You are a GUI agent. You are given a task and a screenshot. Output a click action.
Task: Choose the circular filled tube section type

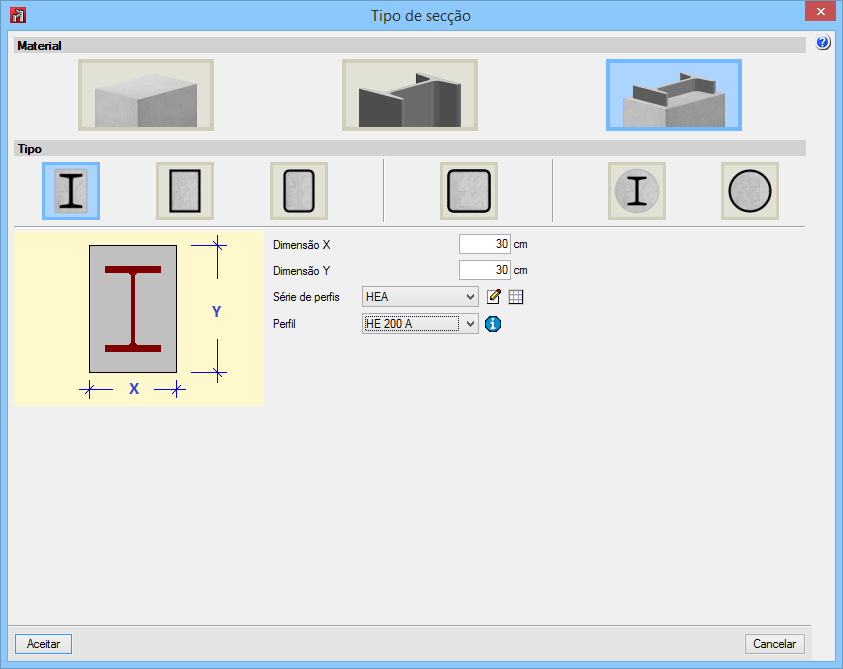tap(750, 190)
